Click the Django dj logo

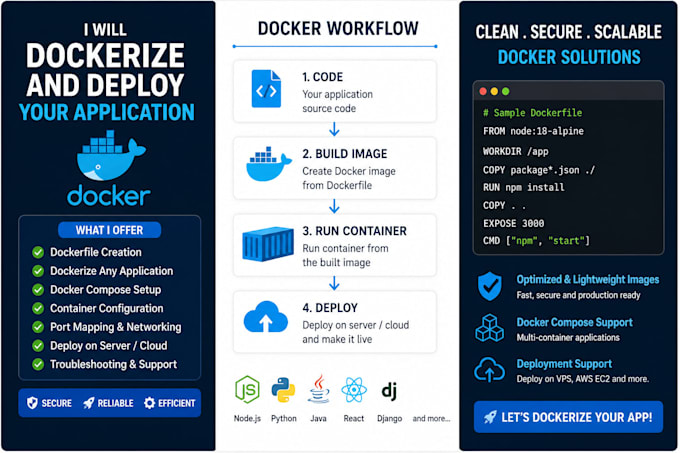[389, 391]
